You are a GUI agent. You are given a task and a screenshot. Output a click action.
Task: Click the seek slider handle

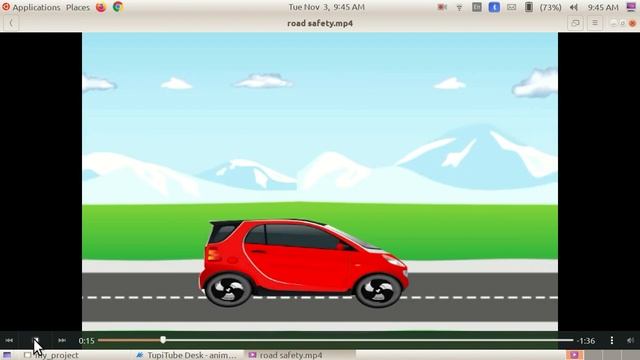(163, 340)
